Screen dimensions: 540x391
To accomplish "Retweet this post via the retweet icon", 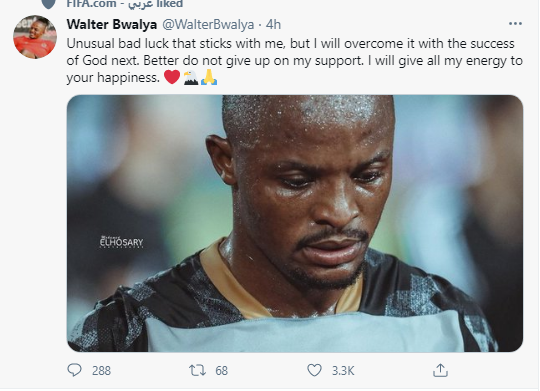I will pos(197,370).
